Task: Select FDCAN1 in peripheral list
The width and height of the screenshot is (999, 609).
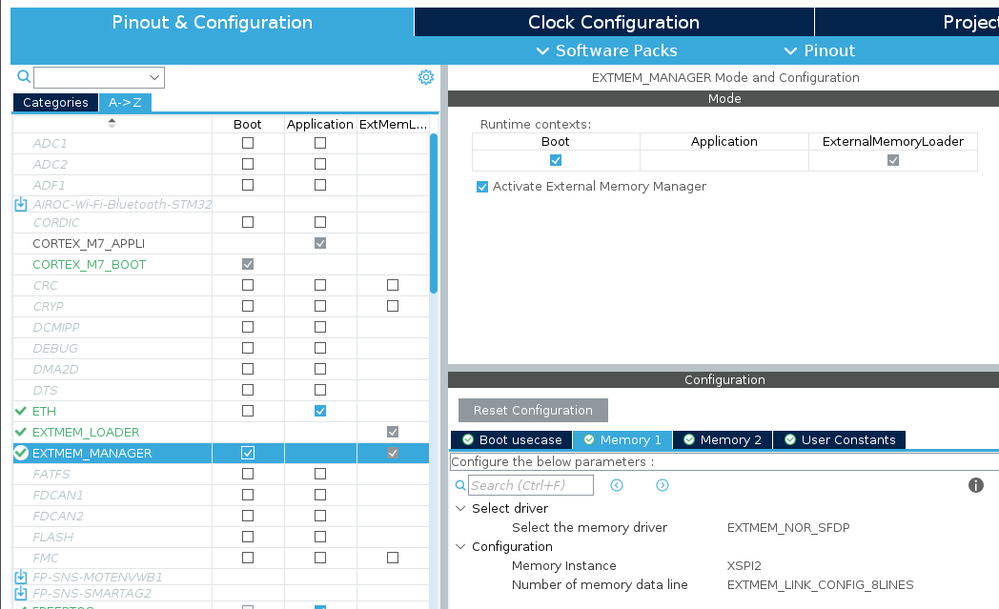Action: point(57,495)
